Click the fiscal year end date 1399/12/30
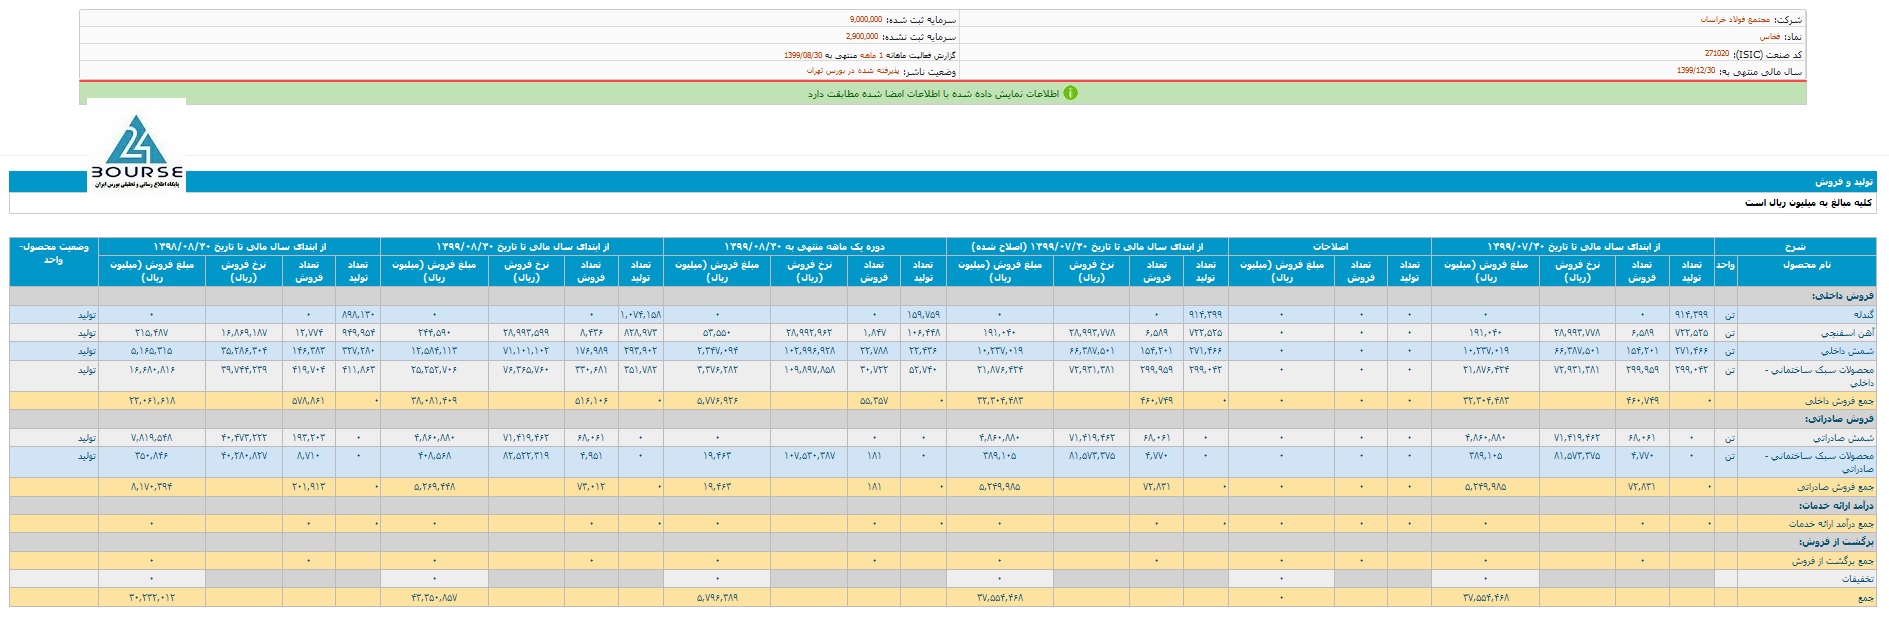Viewport: 1889px width, 627px height. click(1696, 71)
